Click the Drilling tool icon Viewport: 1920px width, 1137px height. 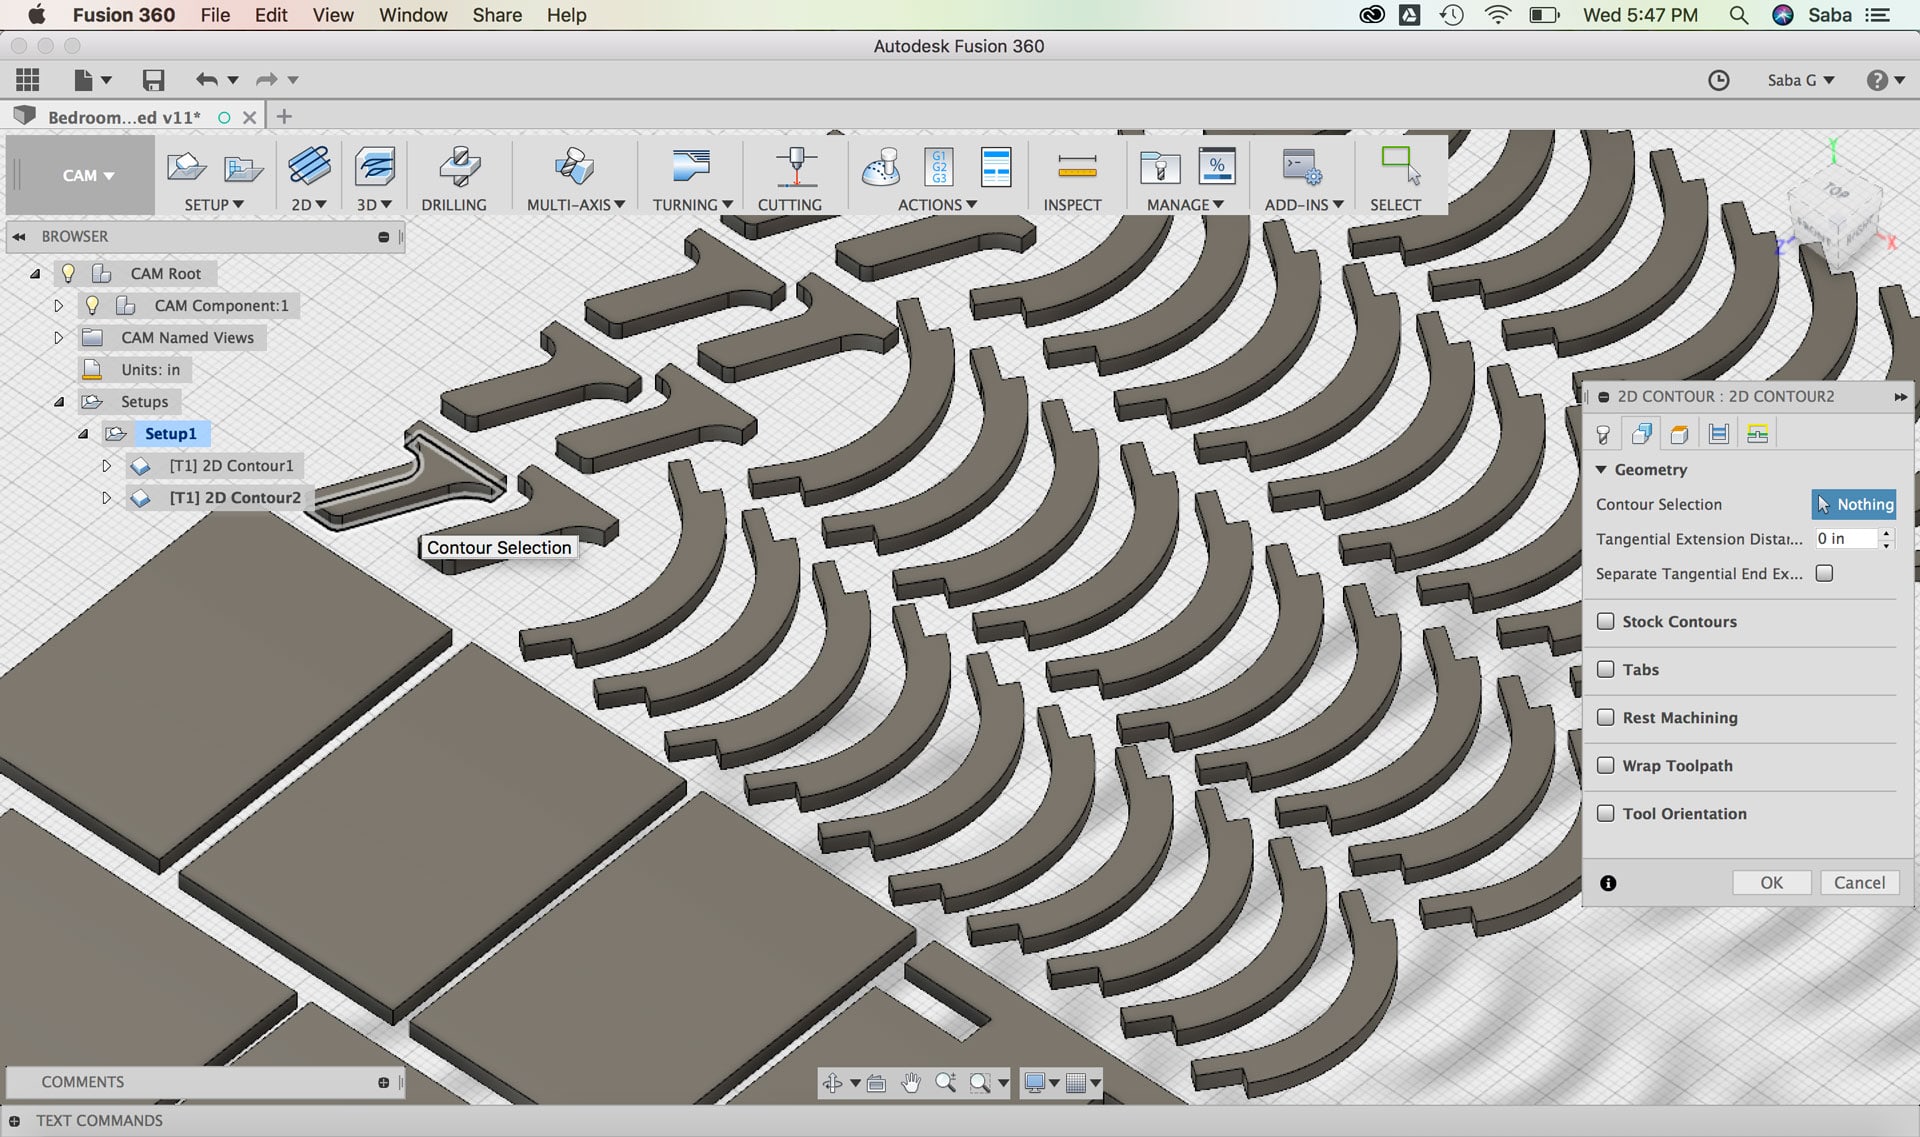[x=459, y=167]
